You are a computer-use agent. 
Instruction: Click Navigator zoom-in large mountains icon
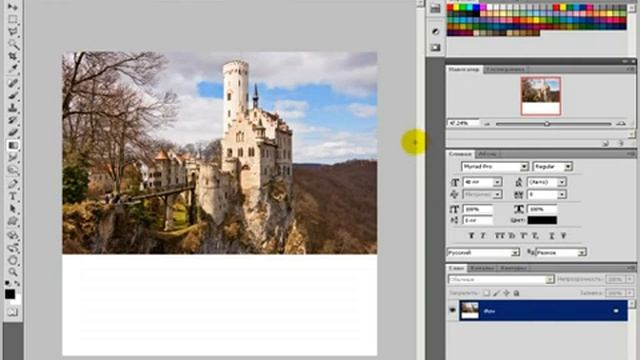621,123
